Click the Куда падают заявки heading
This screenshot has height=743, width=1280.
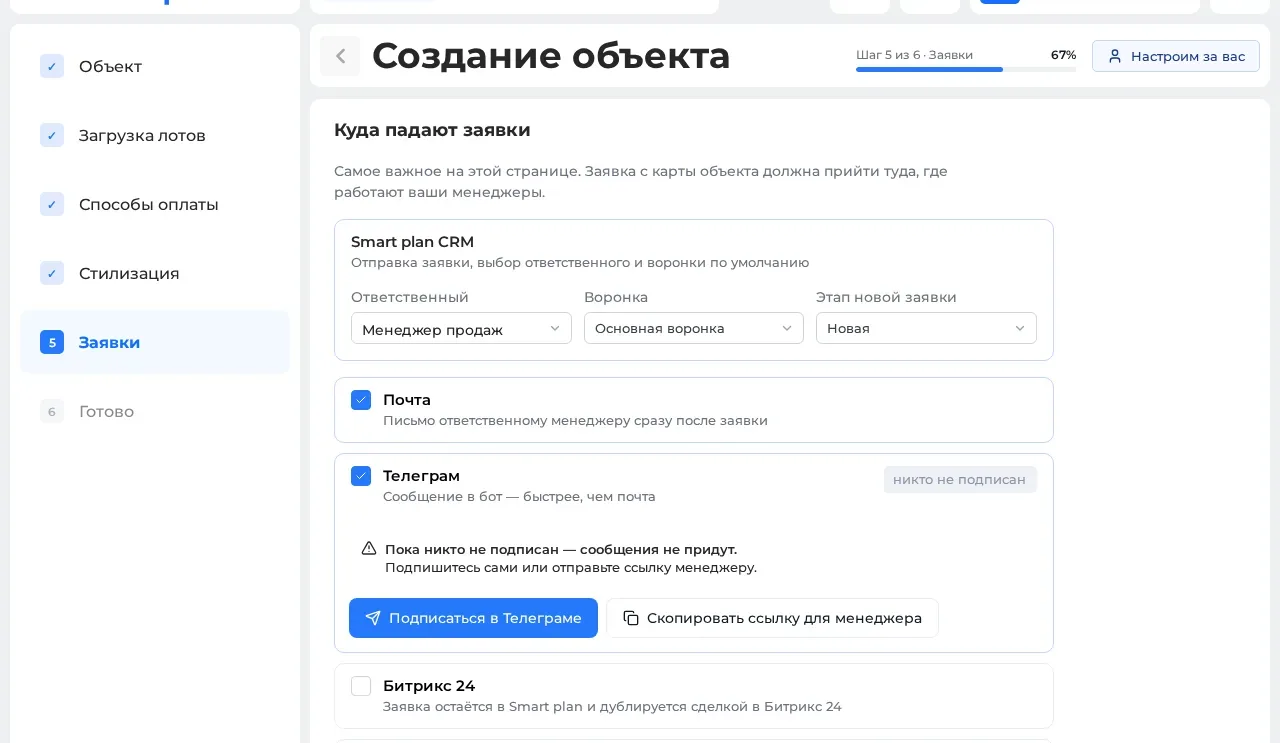pos(432,130)
